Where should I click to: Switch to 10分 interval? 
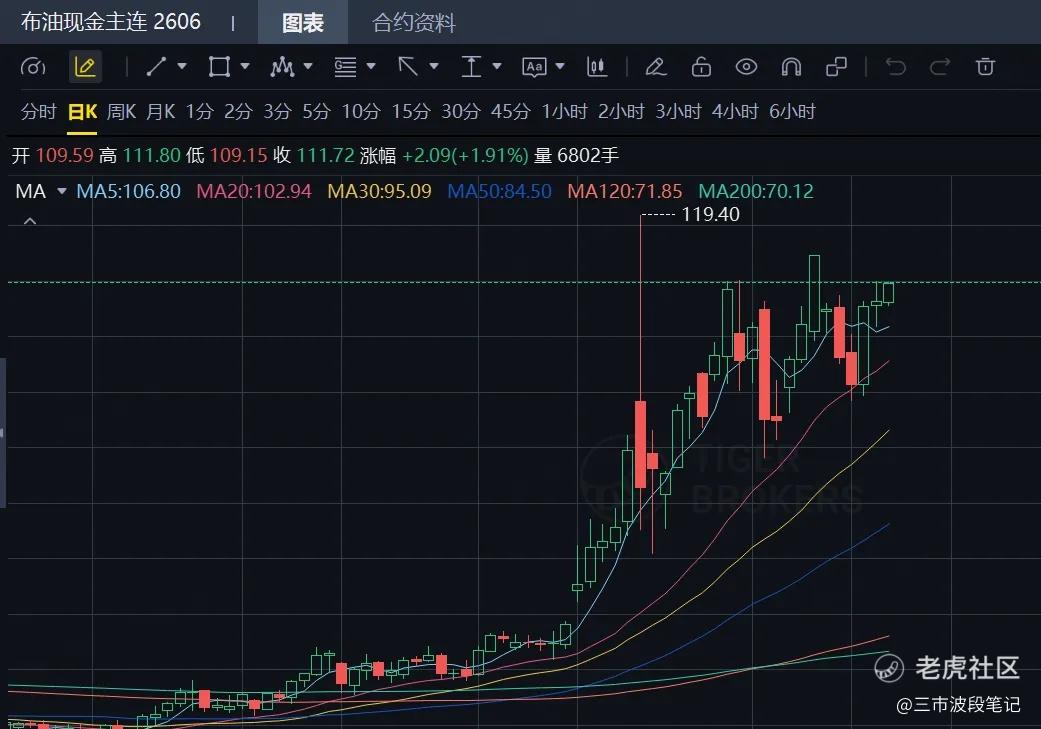361,112
